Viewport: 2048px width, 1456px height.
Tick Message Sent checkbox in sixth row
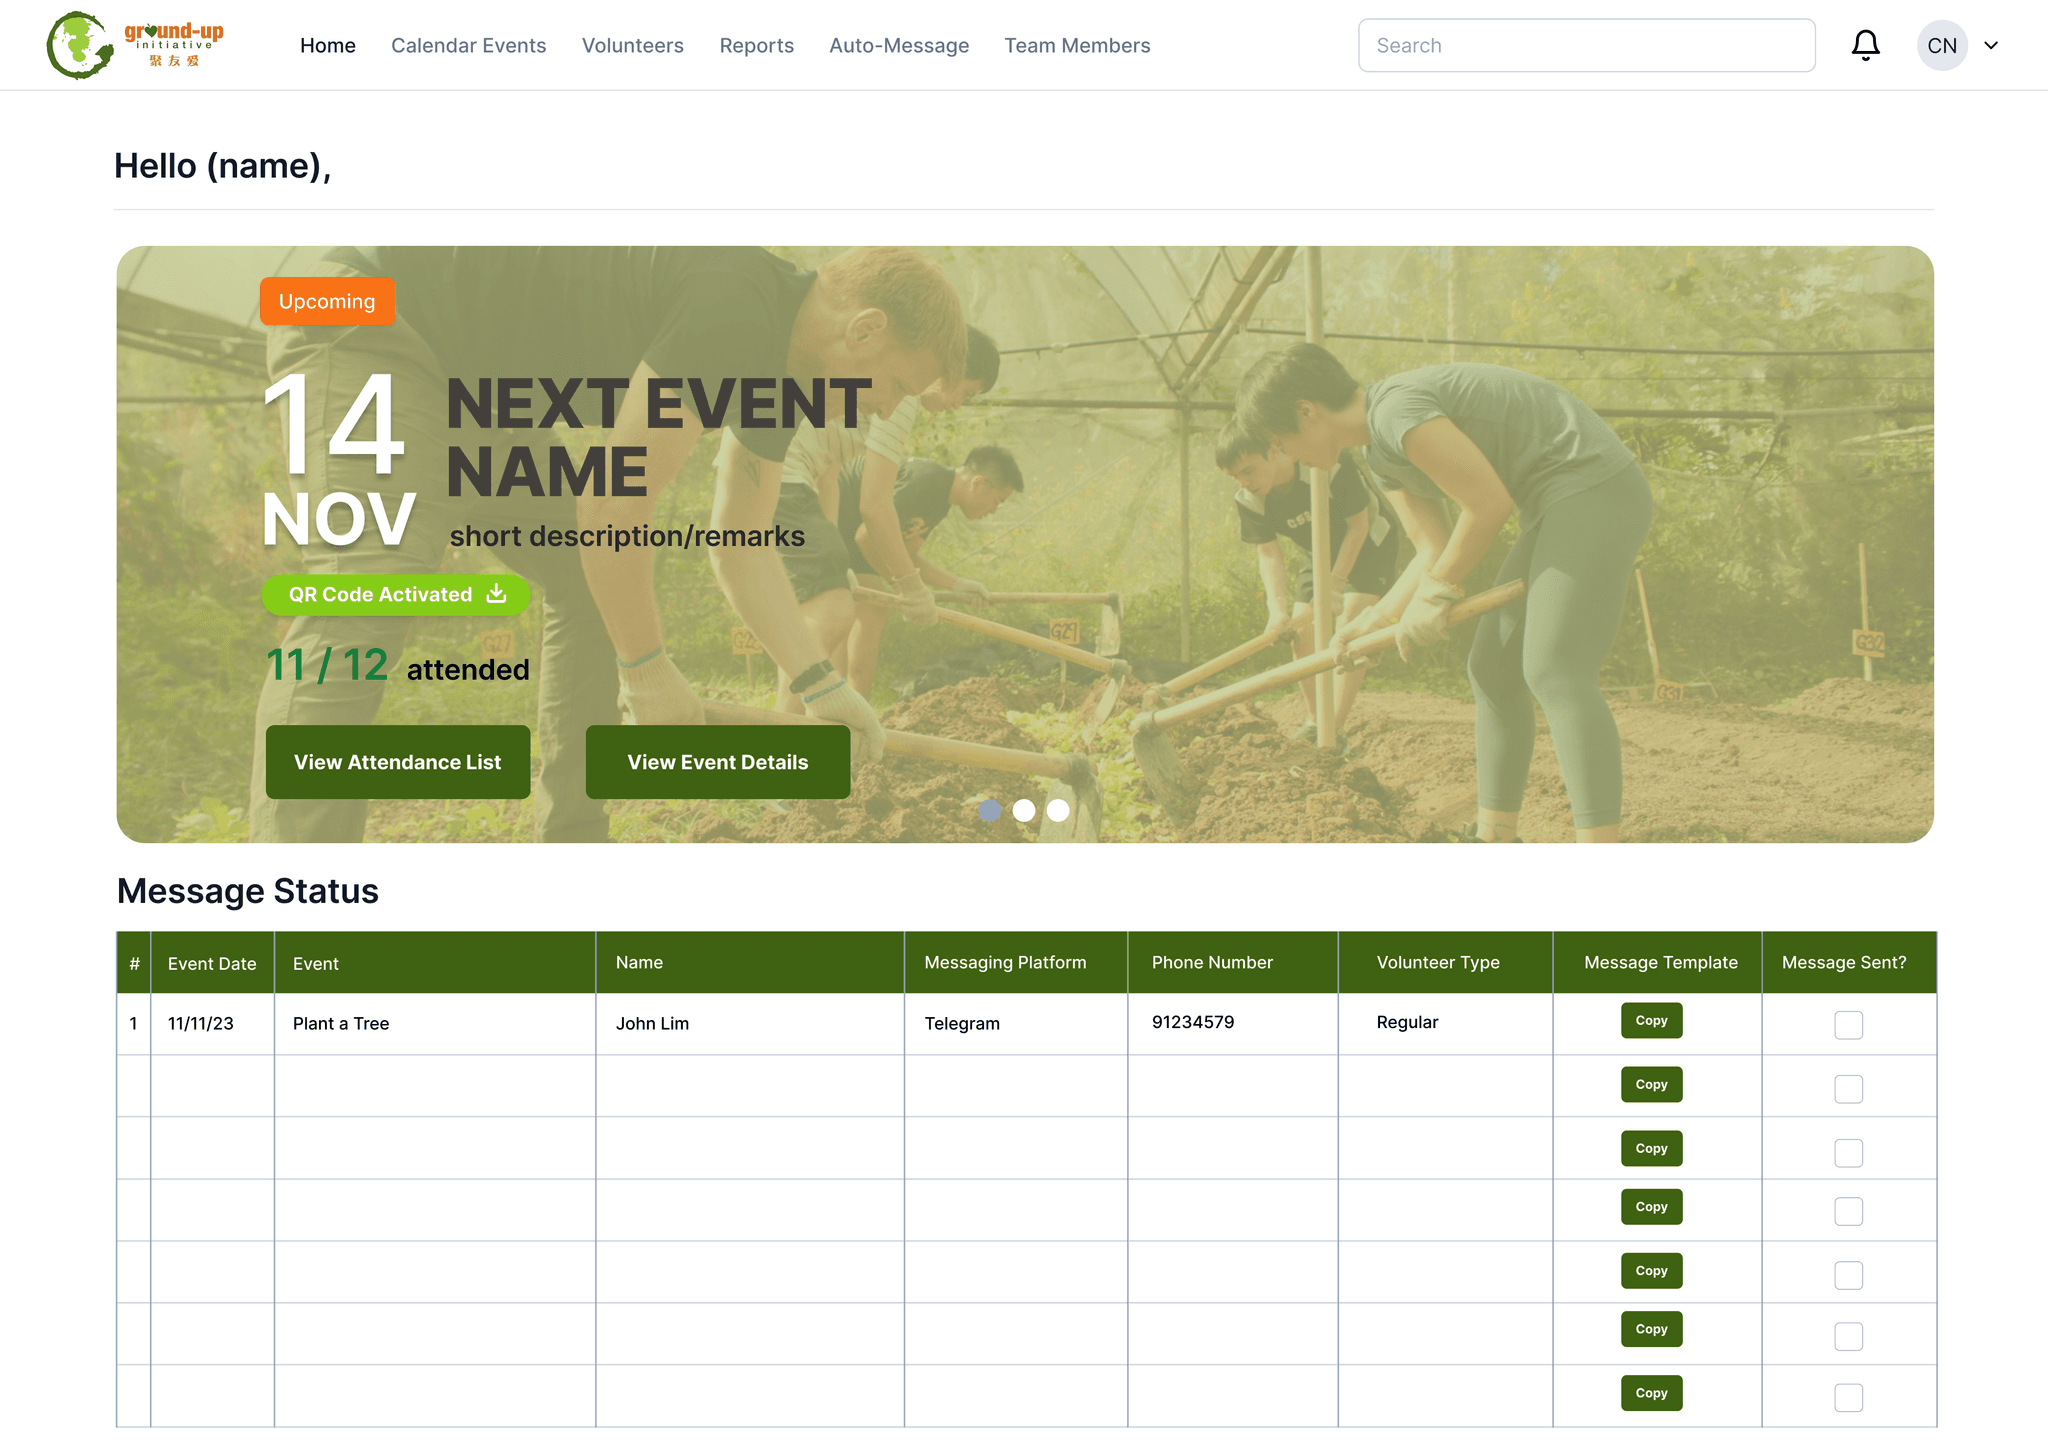pos(1848,1336)
